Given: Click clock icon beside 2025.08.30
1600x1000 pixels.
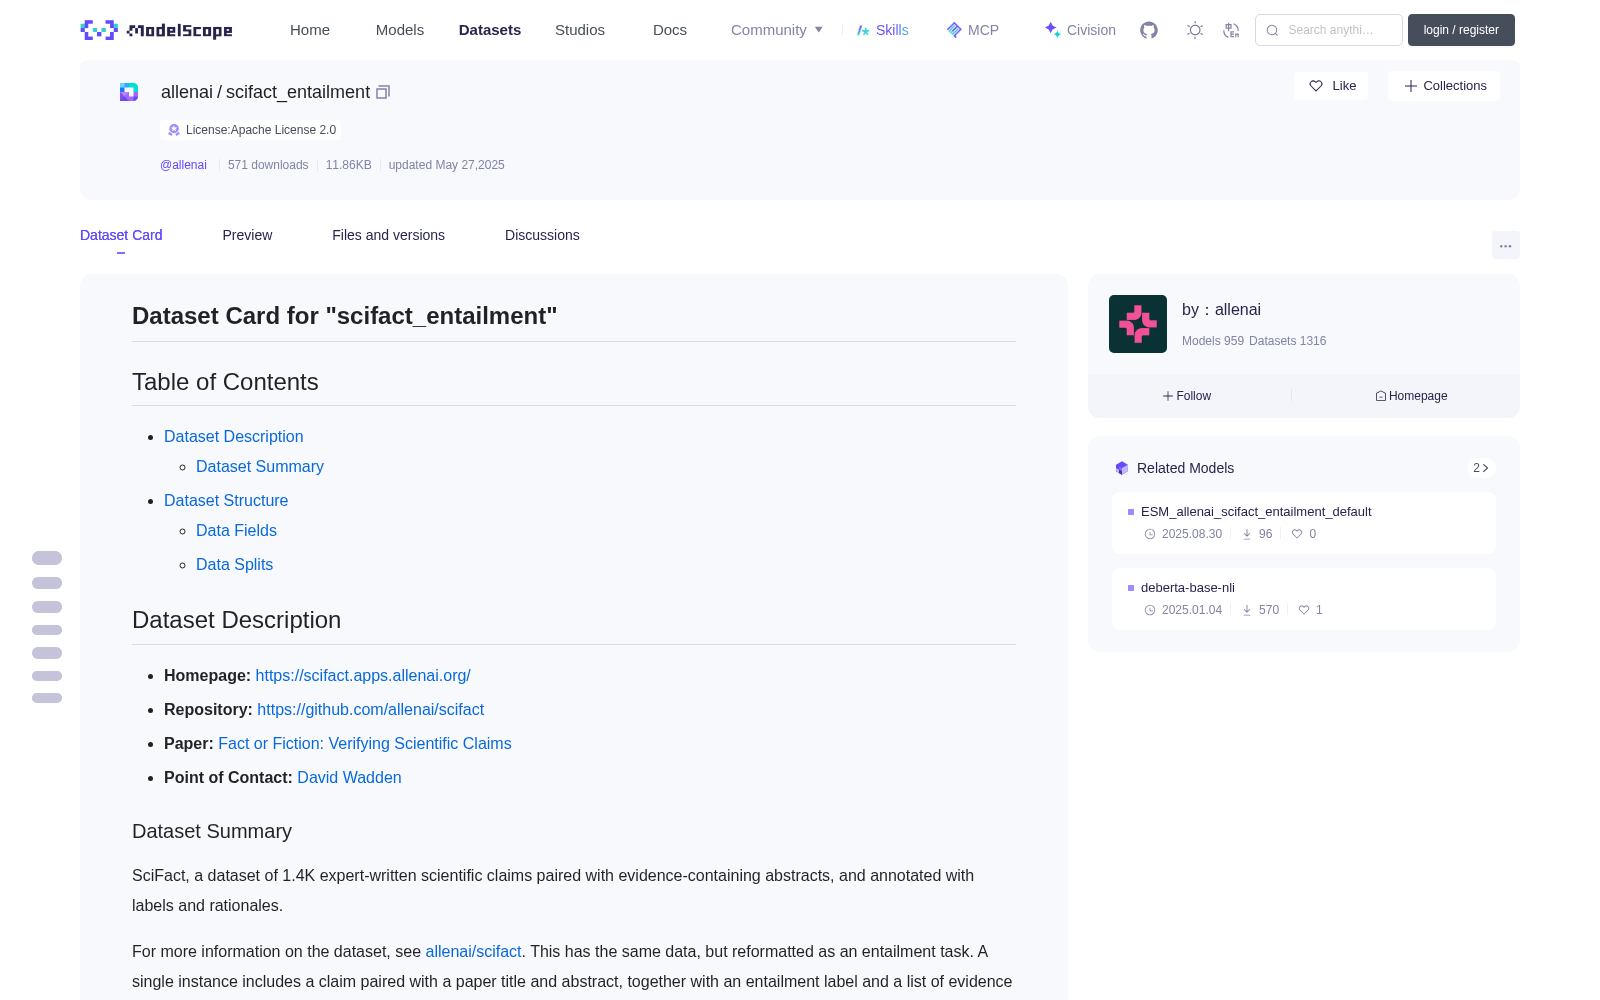Looking at the screenshot, I should 1150,534.
